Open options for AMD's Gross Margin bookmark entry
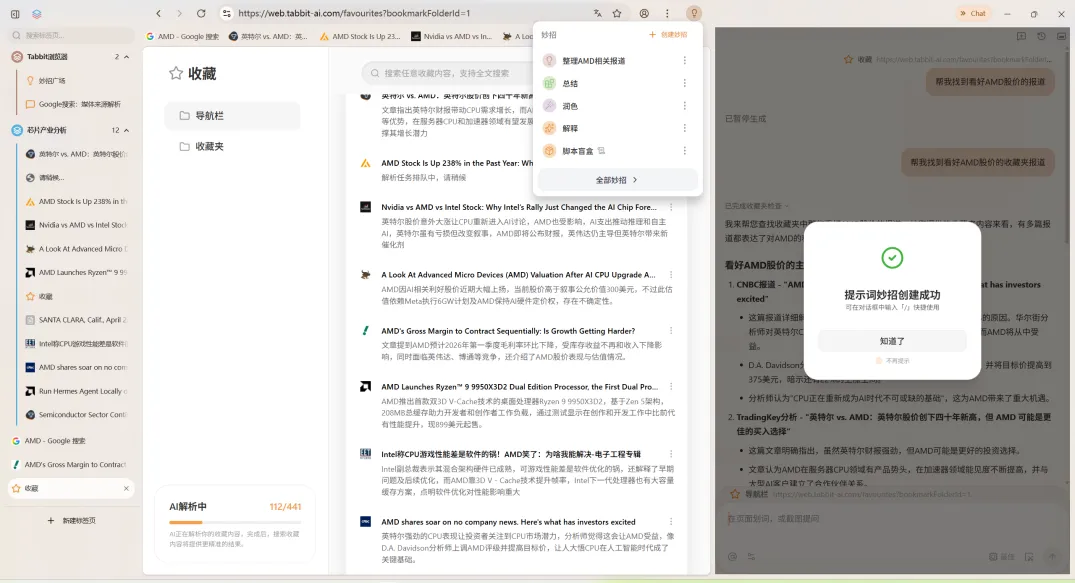The width and height of the screenshot is (1075, 583). click(671, 331)
